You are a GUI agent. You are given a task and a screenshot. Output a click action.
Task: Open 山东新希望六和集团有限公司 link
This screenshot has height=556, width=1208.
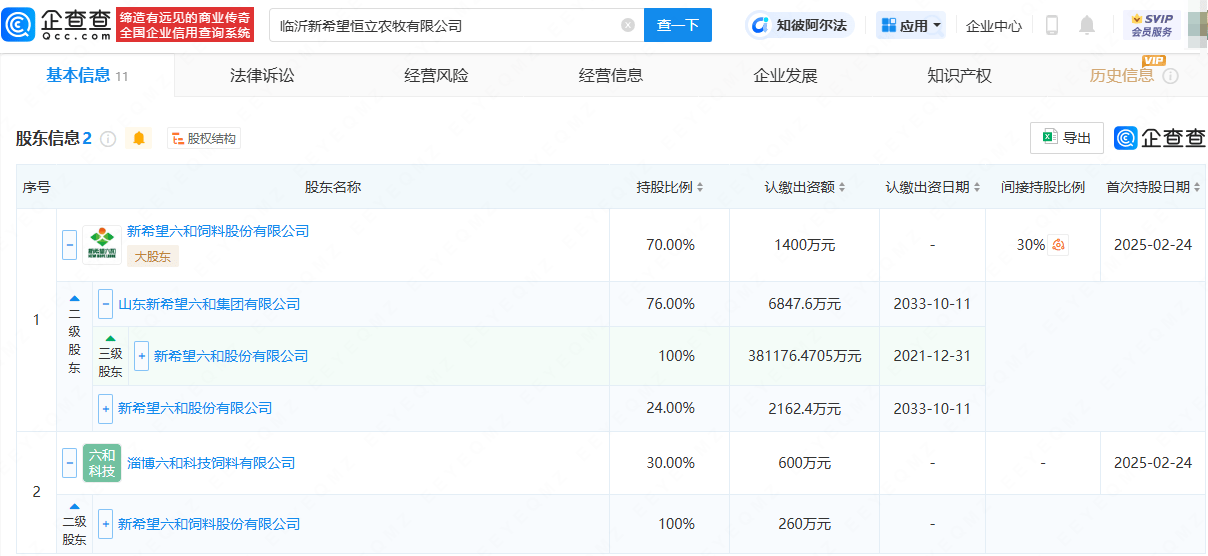coord(209,304)
